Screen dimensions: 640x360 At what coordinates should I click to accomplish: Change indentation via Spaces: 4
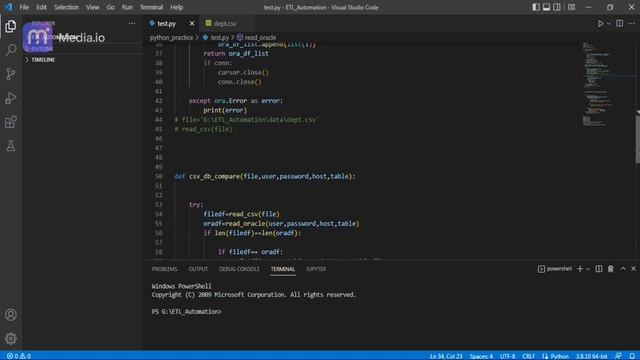pos(481,356)
